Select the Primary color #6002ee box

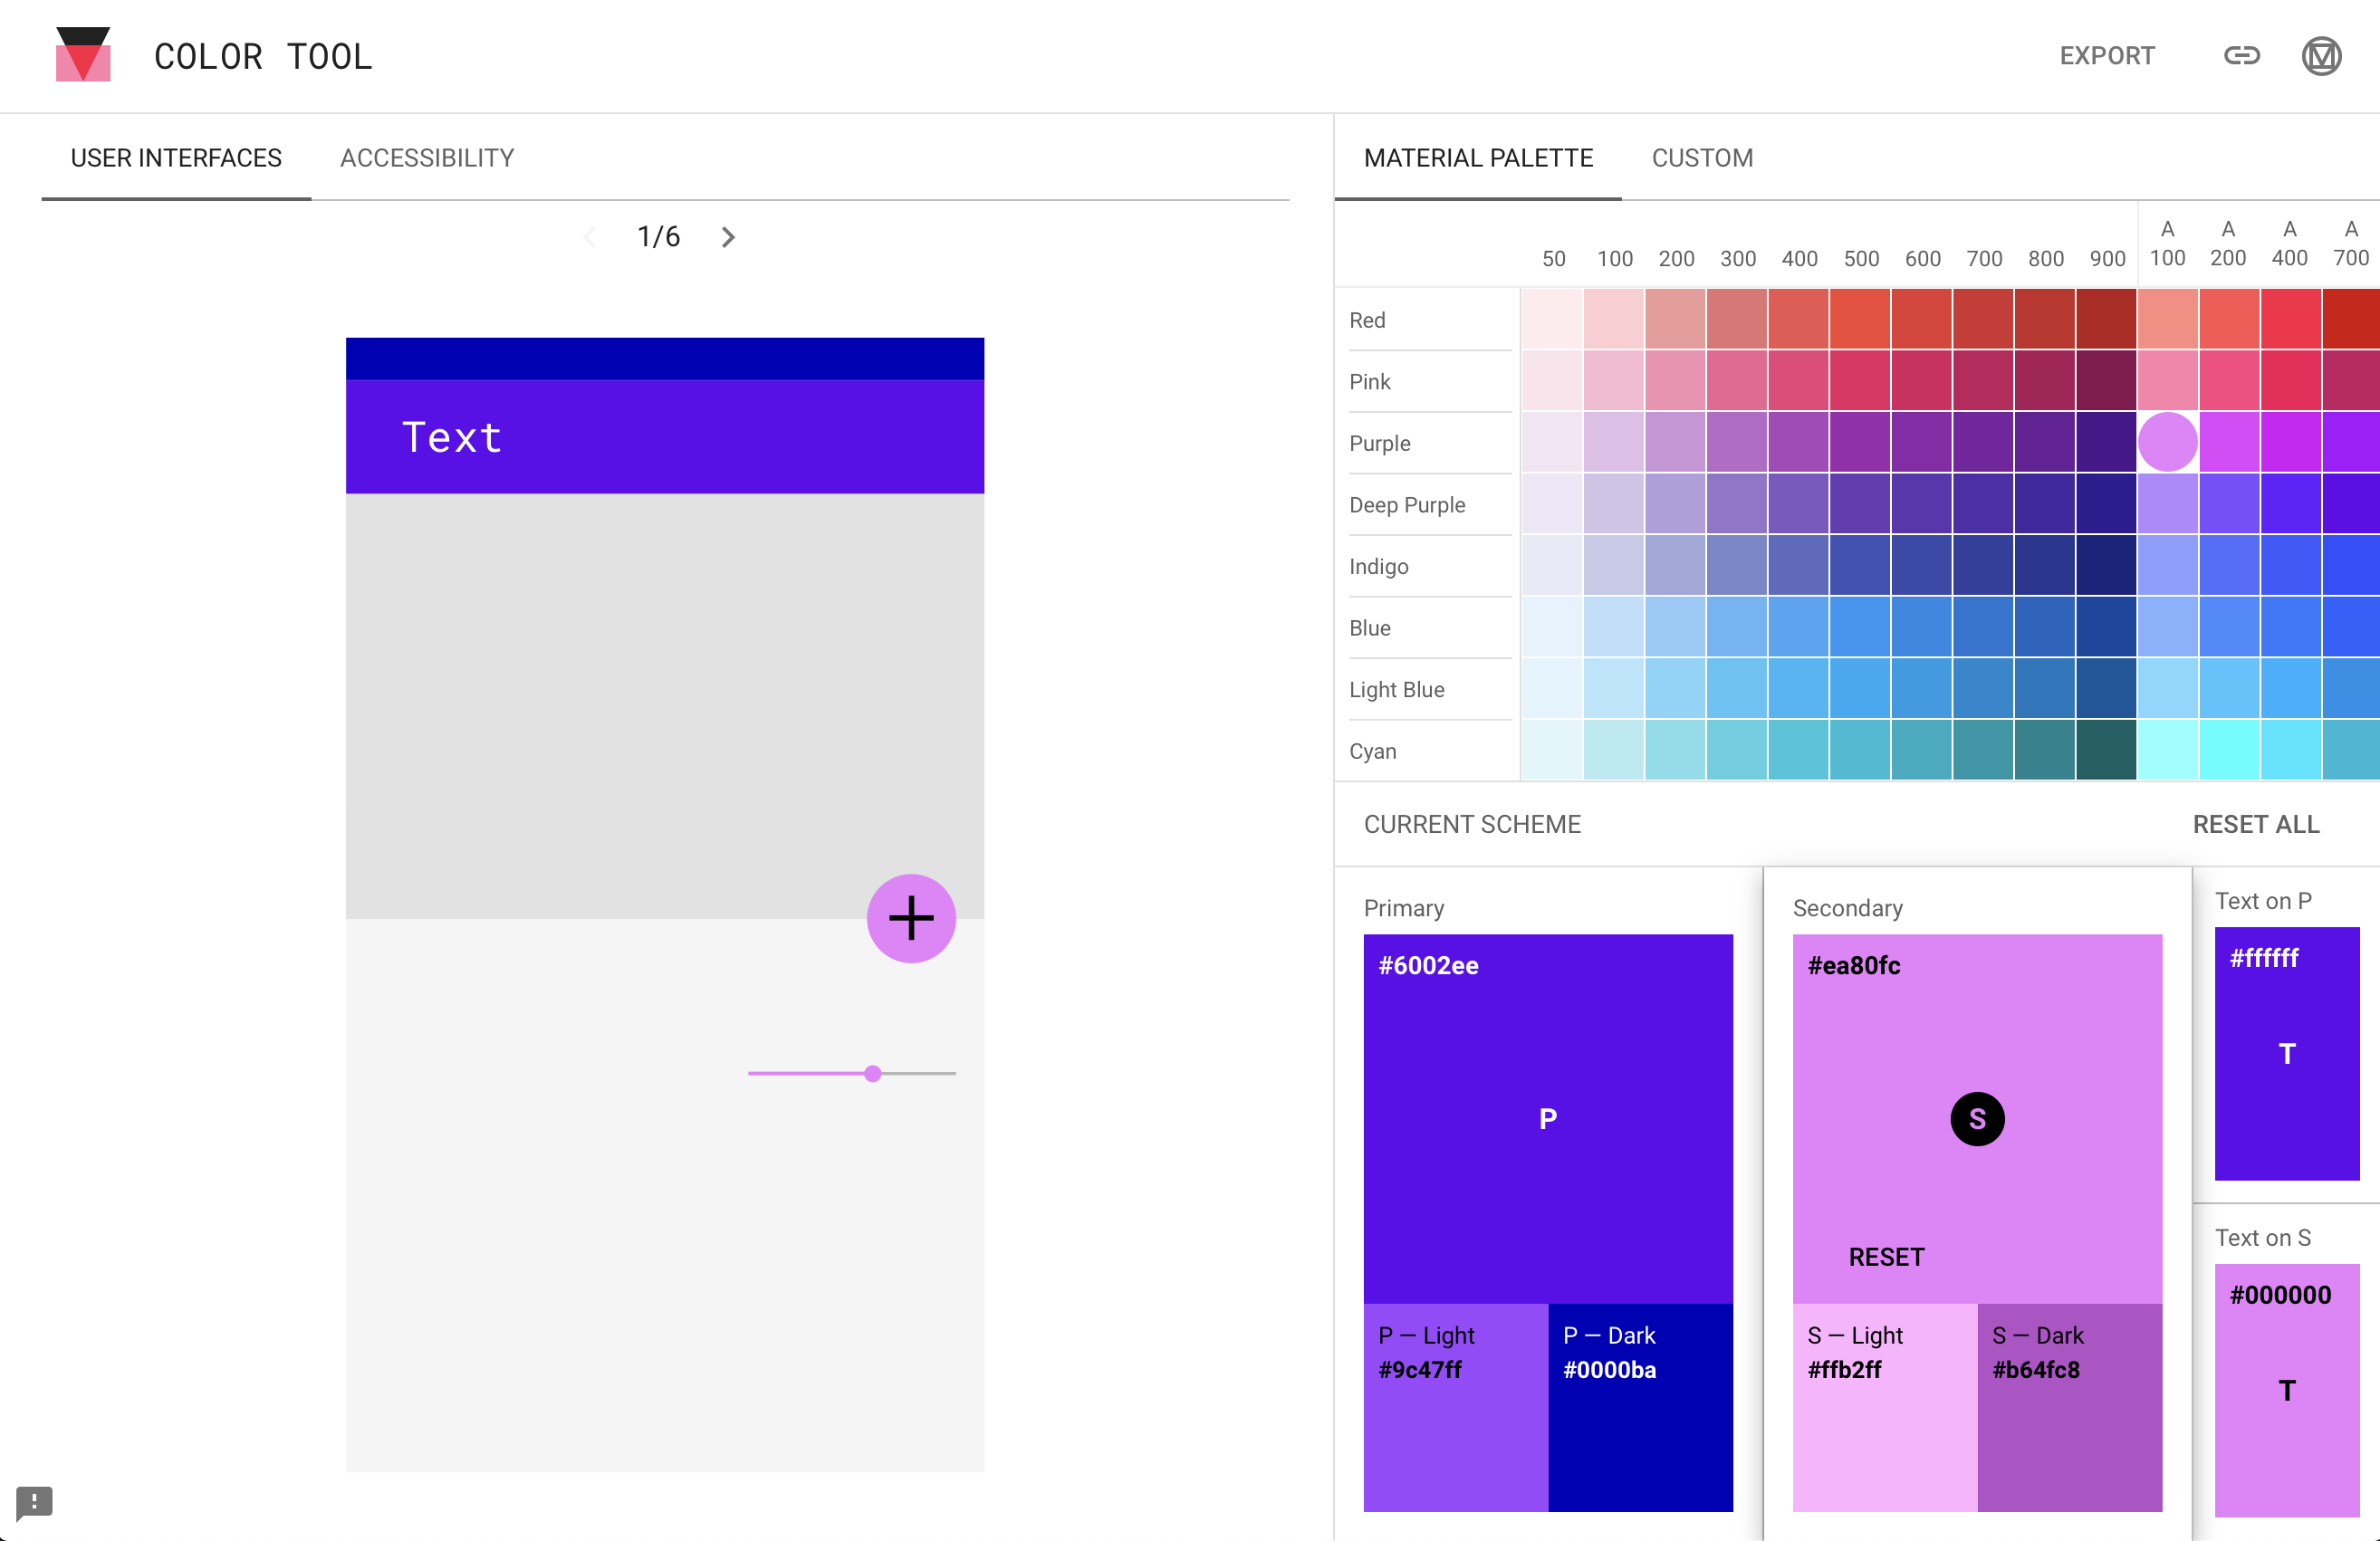[1547, 1117]
